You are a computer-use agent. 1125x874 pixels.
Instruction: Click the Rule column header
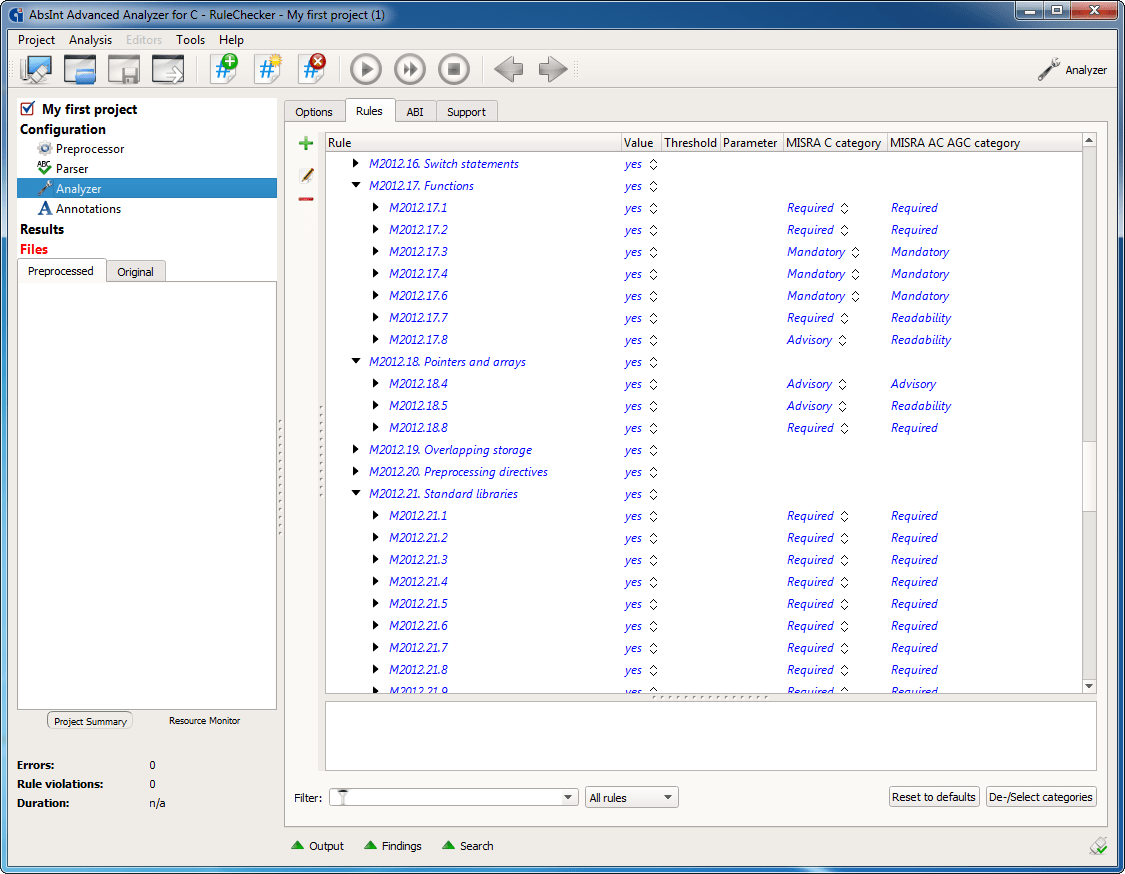pos(474,143)
